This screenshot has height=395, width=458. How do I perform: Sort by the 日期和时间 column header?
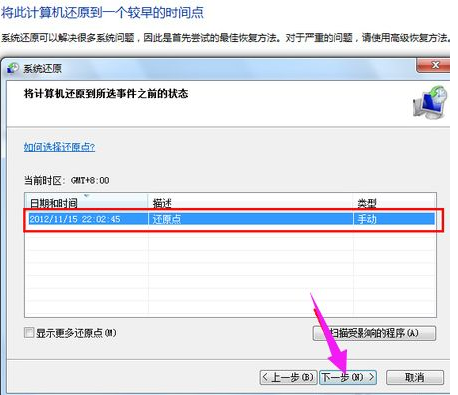tap(87, 202)
